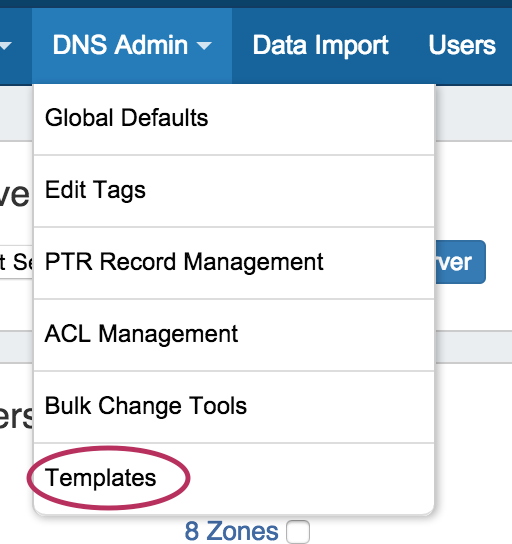Click dark strip above the navbar
The height and width of the screenshot is (544, 512).
click(x=256, y=4)
